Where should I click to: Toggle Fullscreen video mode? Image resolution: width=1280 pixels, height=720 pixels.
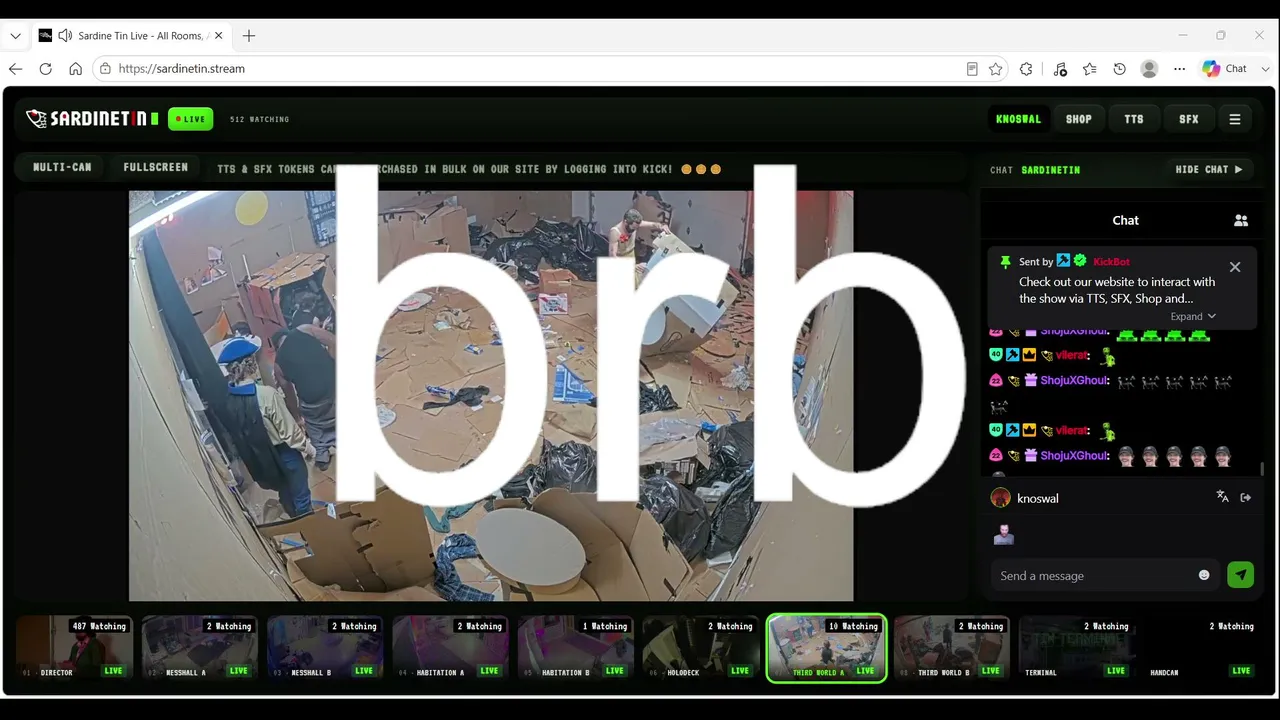pos(155,167)
